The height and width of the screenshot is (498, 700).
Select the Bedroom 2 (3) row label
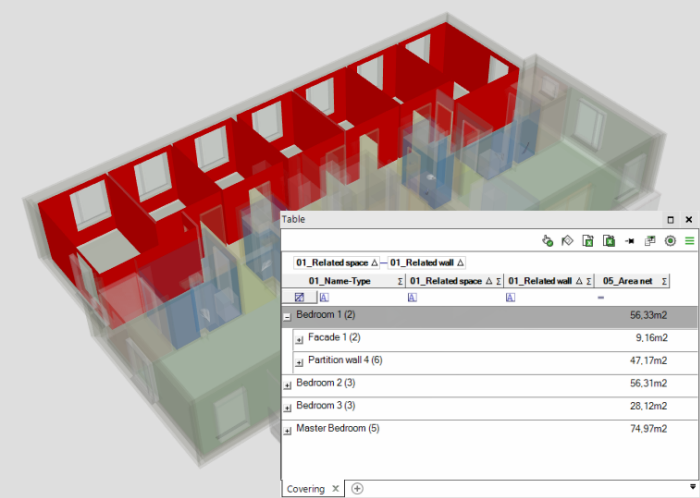point(325,383)
